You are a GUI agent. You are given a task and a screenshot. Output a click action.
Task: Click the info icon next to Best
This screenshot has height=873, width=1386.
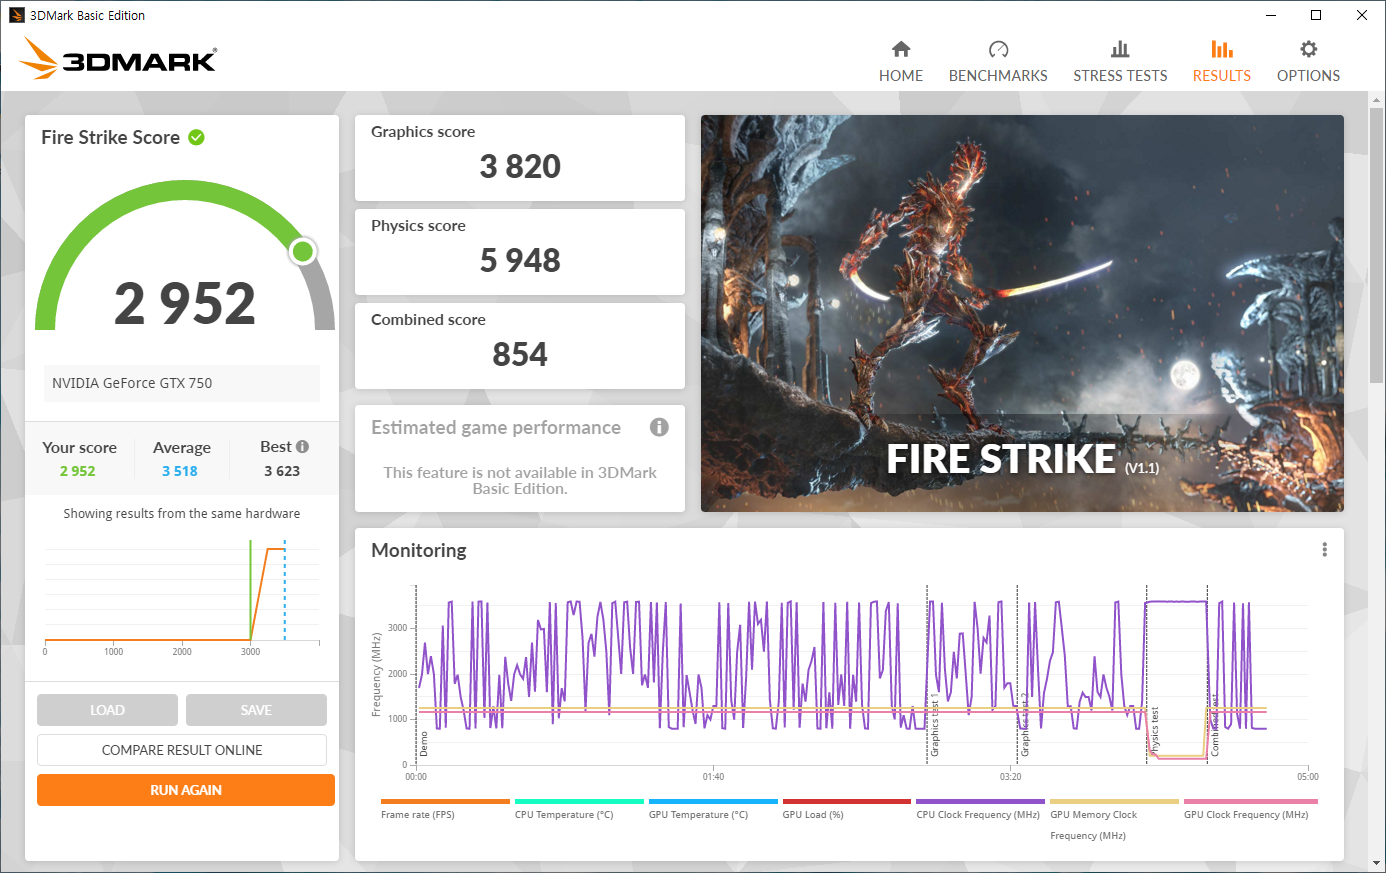(302, 447)
